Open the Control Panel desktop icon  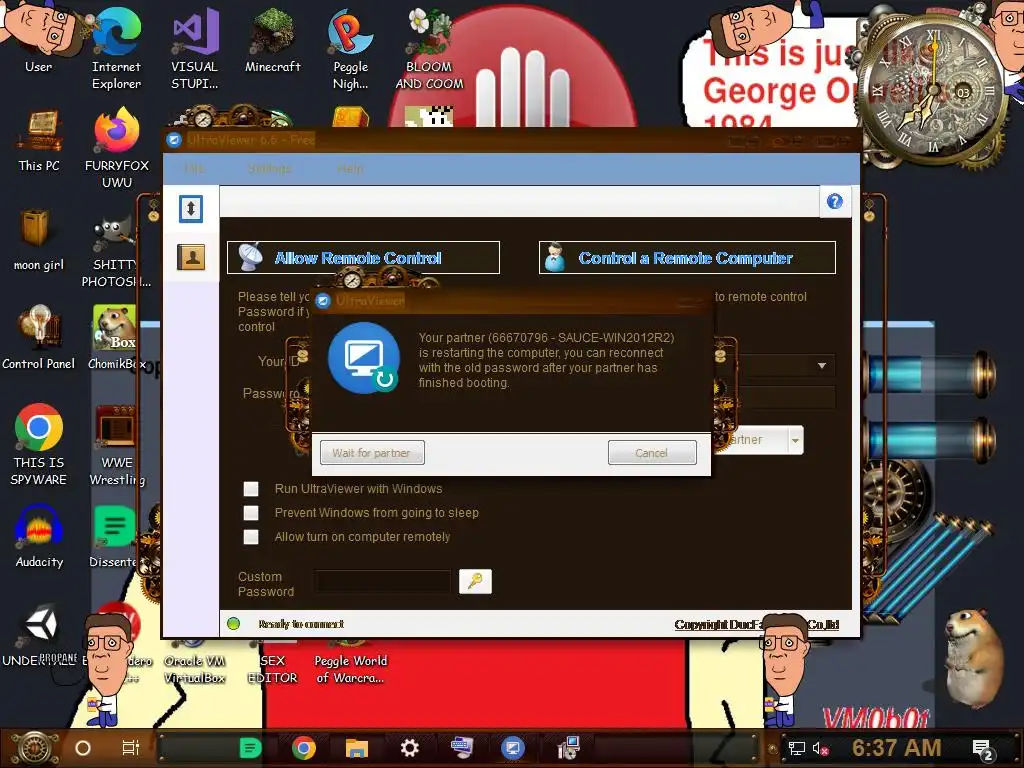pos(39,338)
